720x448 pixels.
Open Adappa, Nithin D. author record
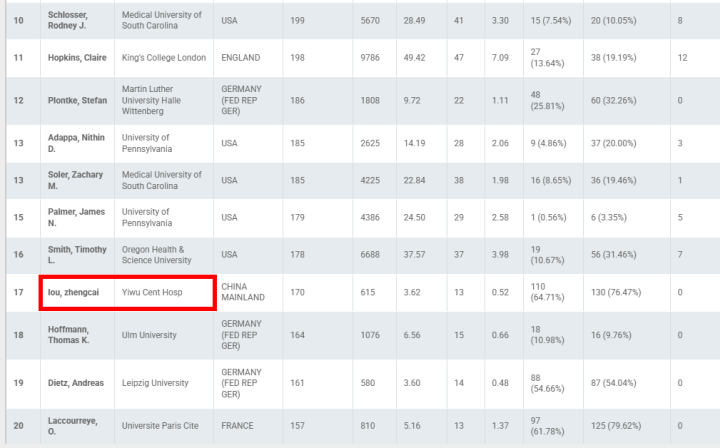tap(75, 143)
